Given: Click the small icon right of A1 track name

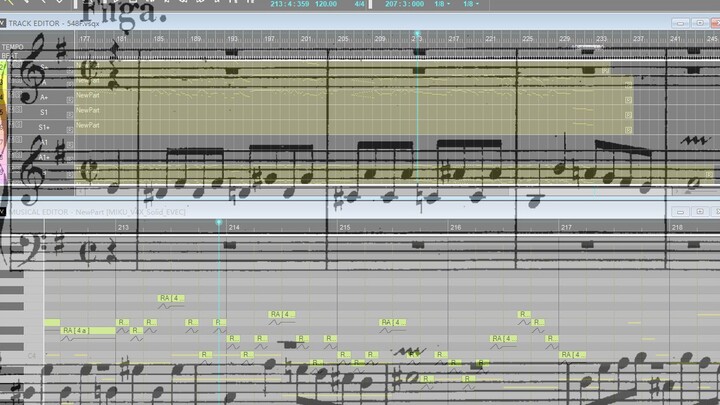Looking at the screenshot, I should pos(70,145).
